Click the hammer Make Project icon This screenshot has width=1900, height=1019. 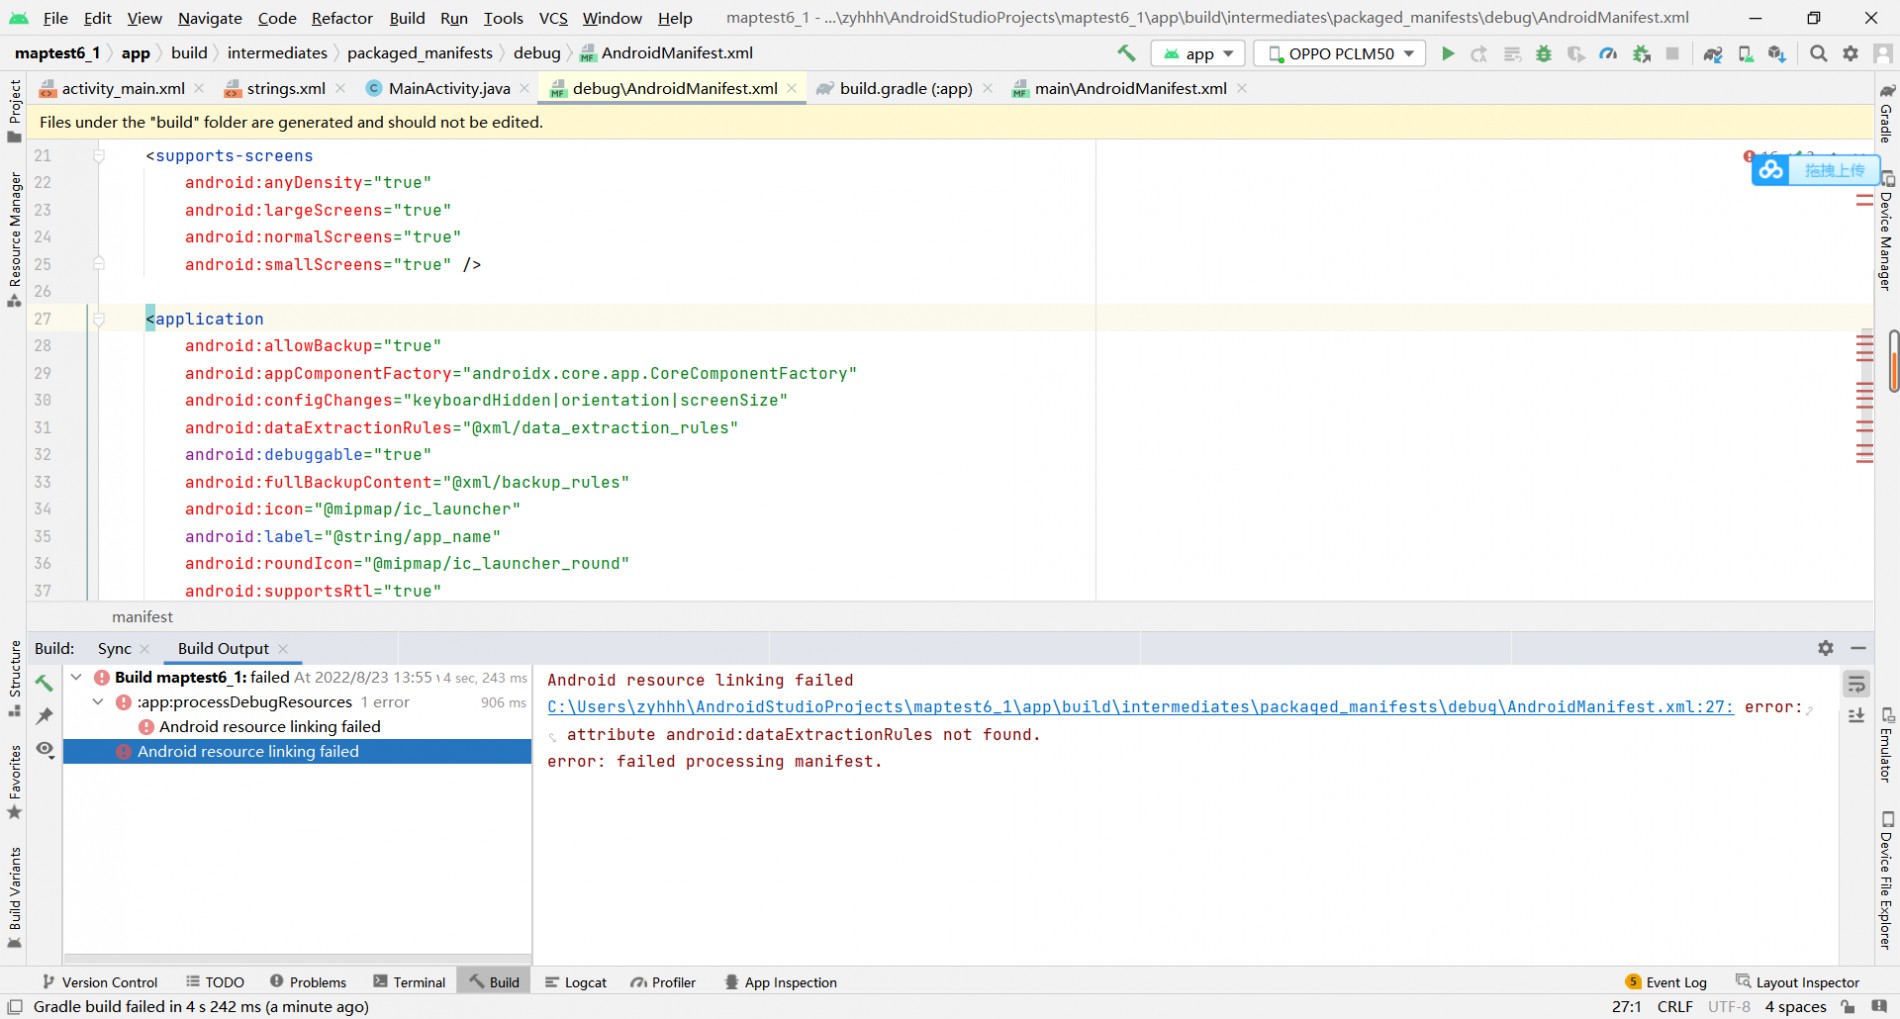click(1126, 54)
